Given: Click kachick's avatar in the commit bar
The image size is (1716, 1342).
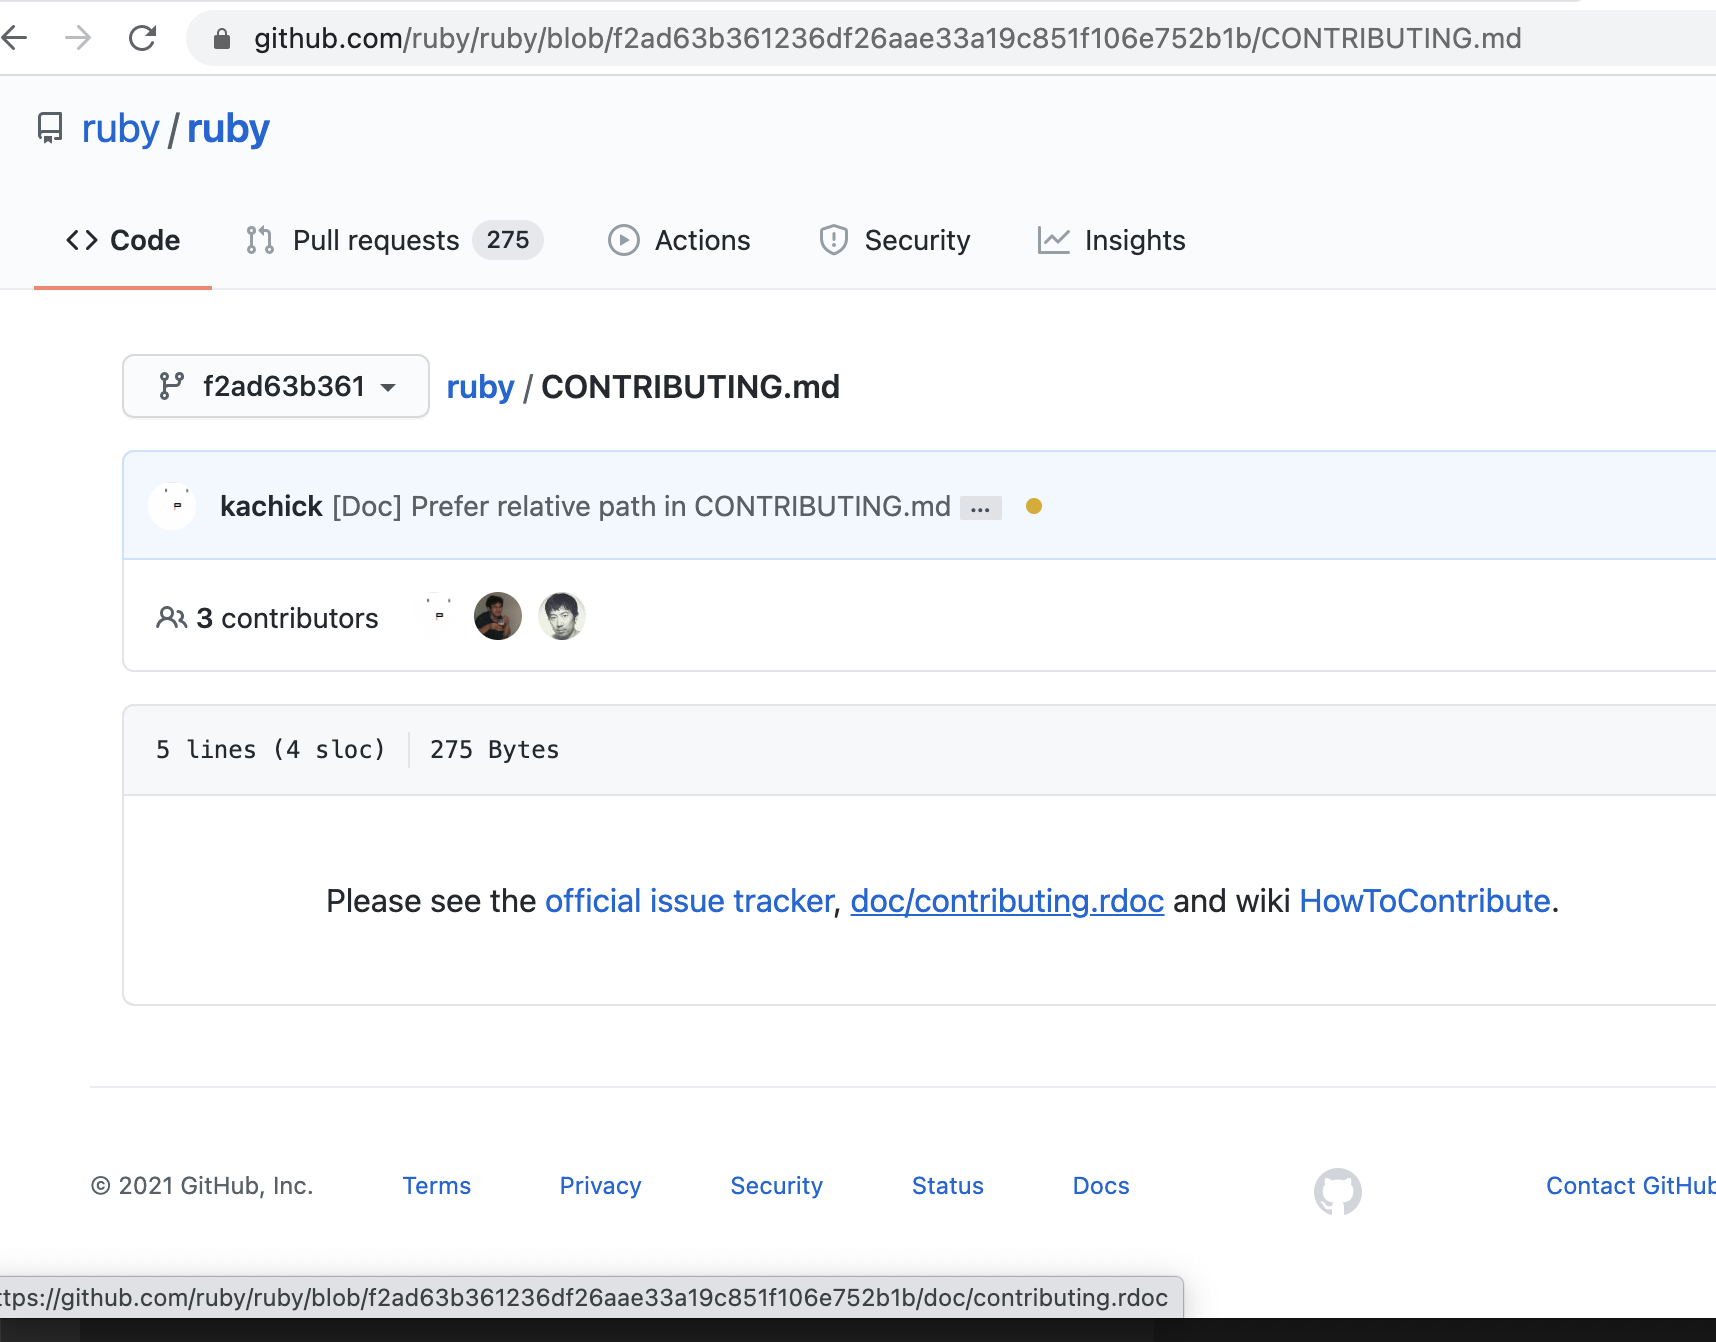Looking at the screenshot, I should coord(173,506).
